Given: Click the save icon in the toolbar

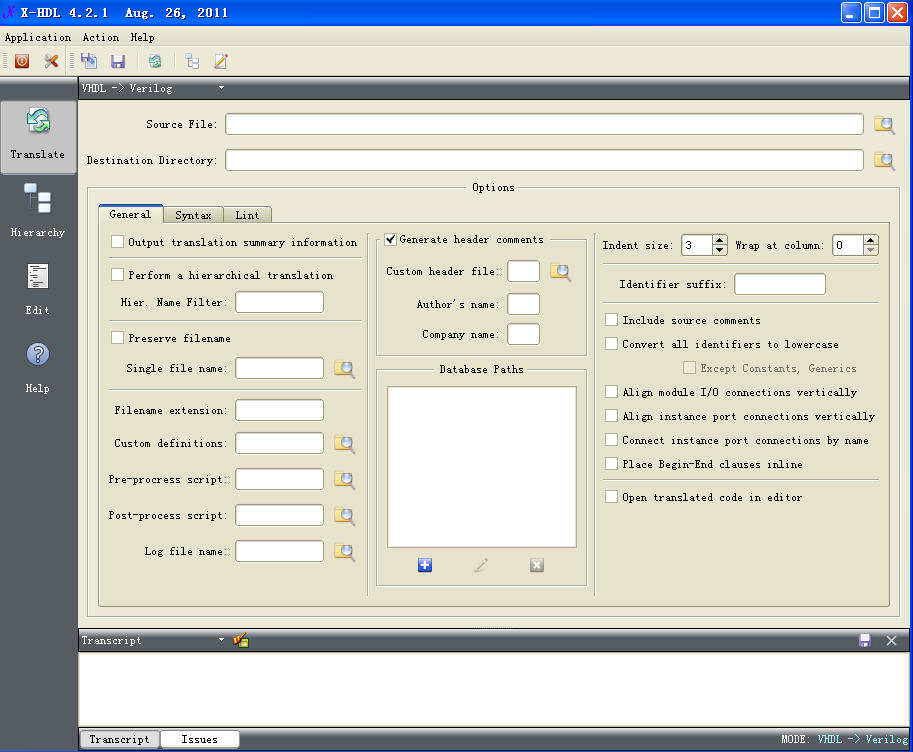Looking at the screenshot, I should pos(118,61).
